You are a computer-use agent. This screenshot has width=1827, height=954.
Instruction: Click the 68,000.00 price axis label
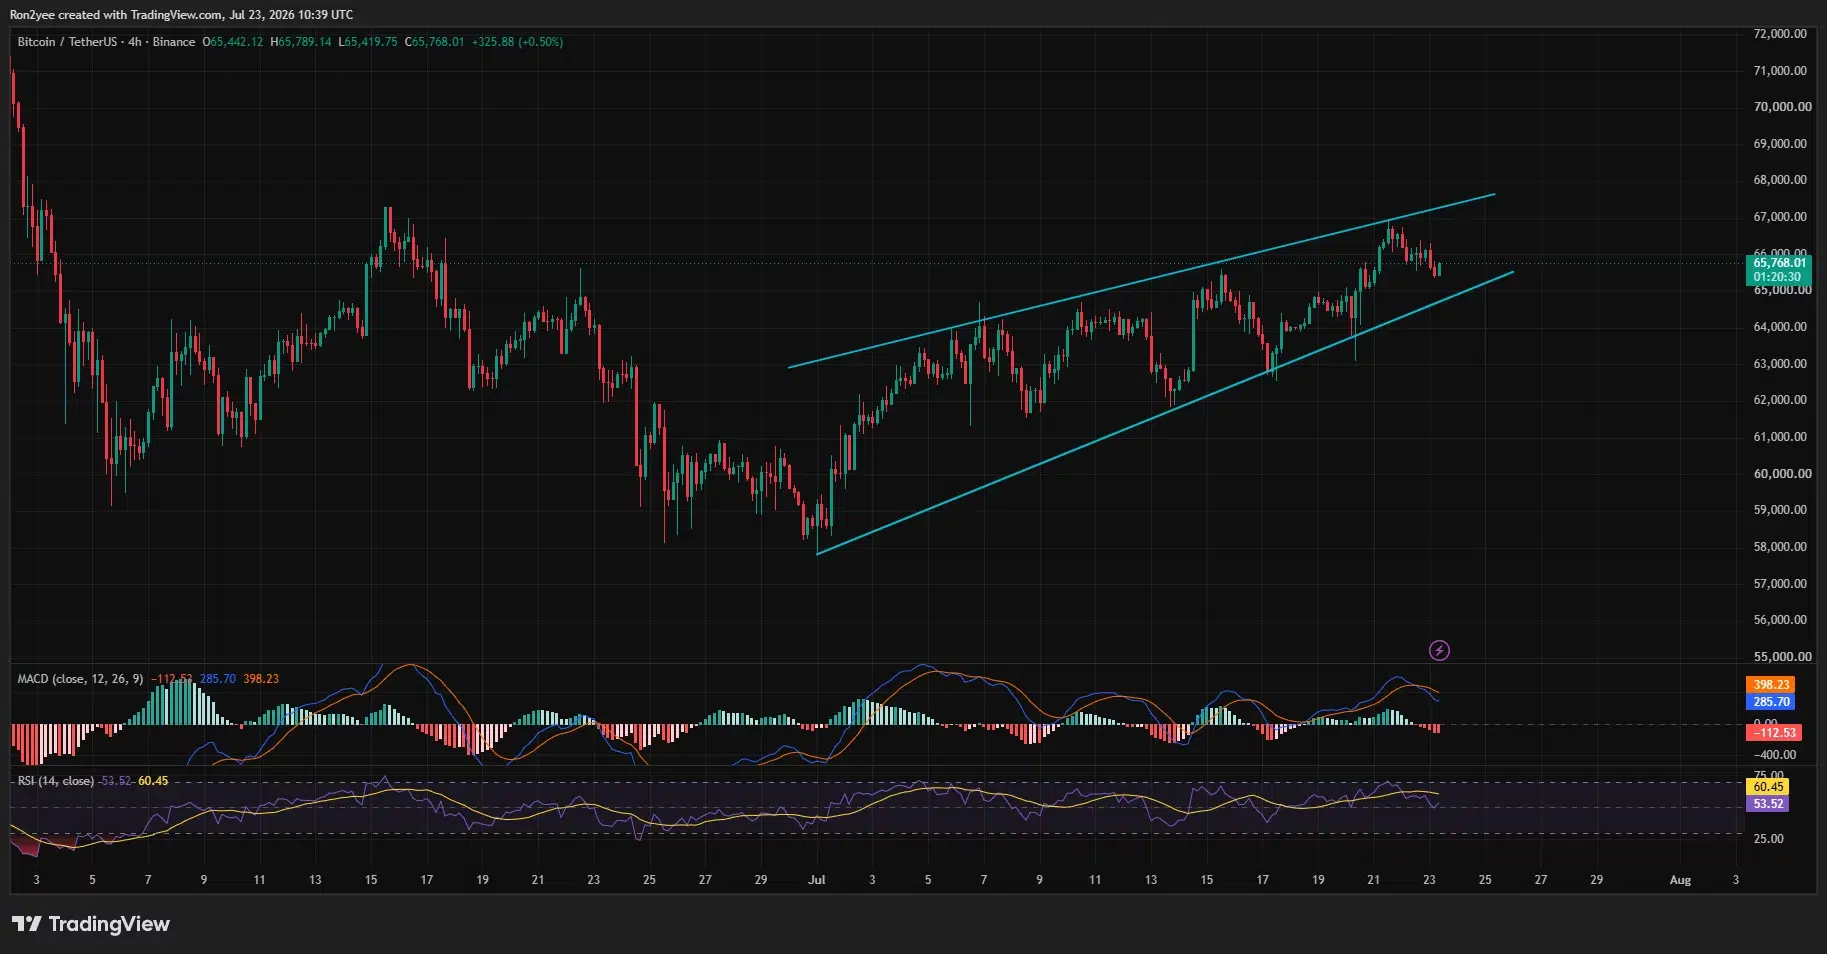tap(1780, 180)
